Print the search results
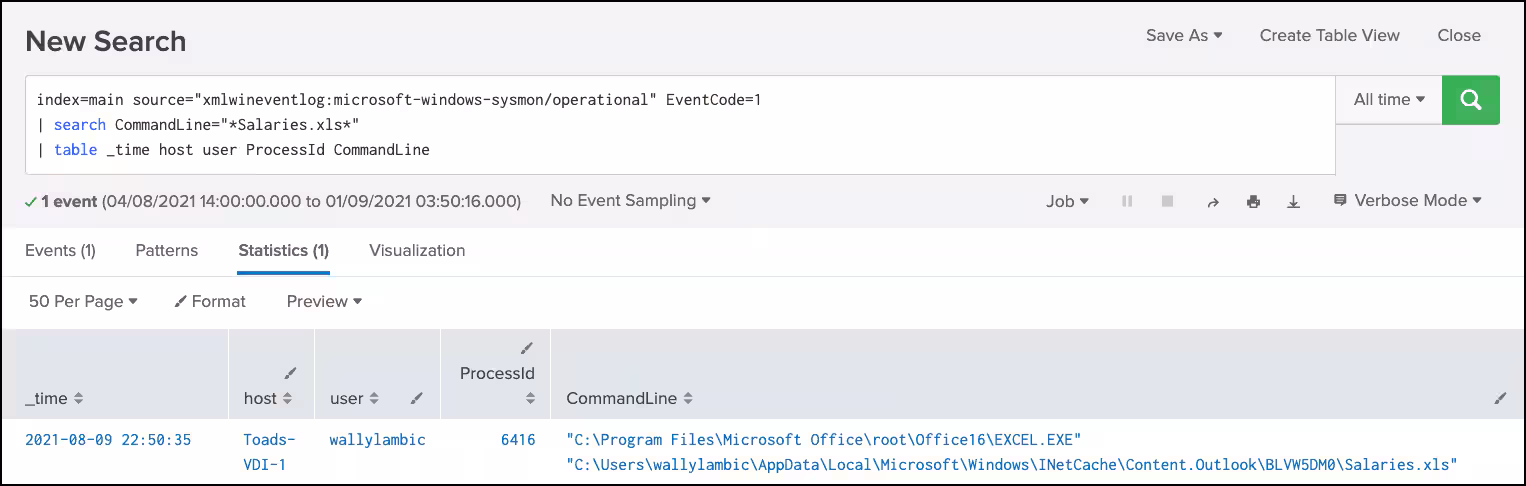Image resolution: width=1526 pixels, height=486 pixels. (x=1253, y=201)
